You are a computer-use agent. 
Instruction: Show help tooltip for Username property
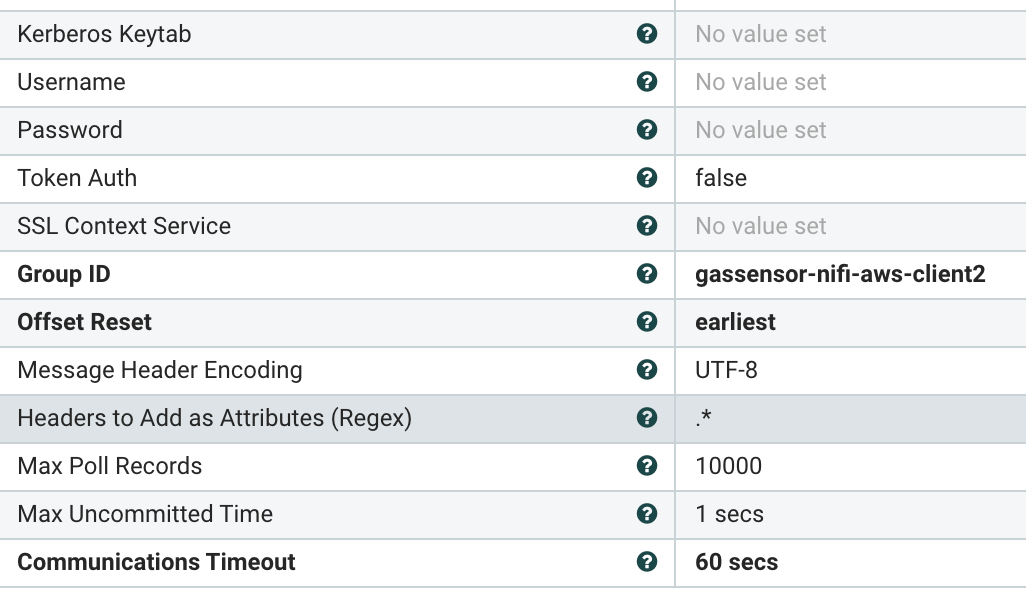tap(647, 82)
